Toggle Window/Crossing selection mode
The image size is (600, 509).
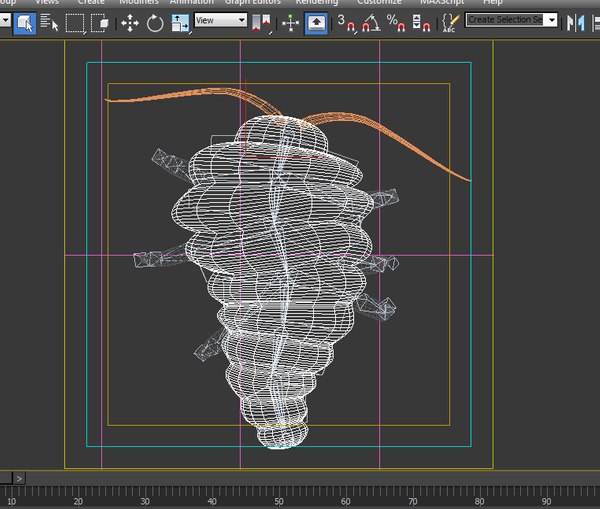pyautogui.click(x=100, y=23)
